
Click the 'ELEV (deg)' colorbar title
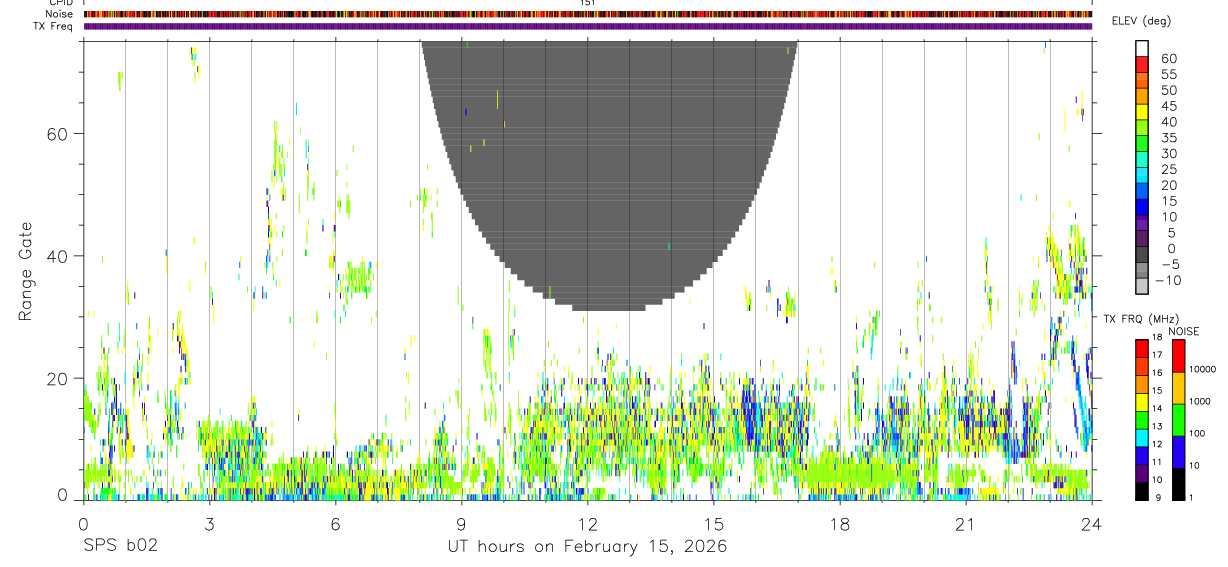tap(1141, 21)
